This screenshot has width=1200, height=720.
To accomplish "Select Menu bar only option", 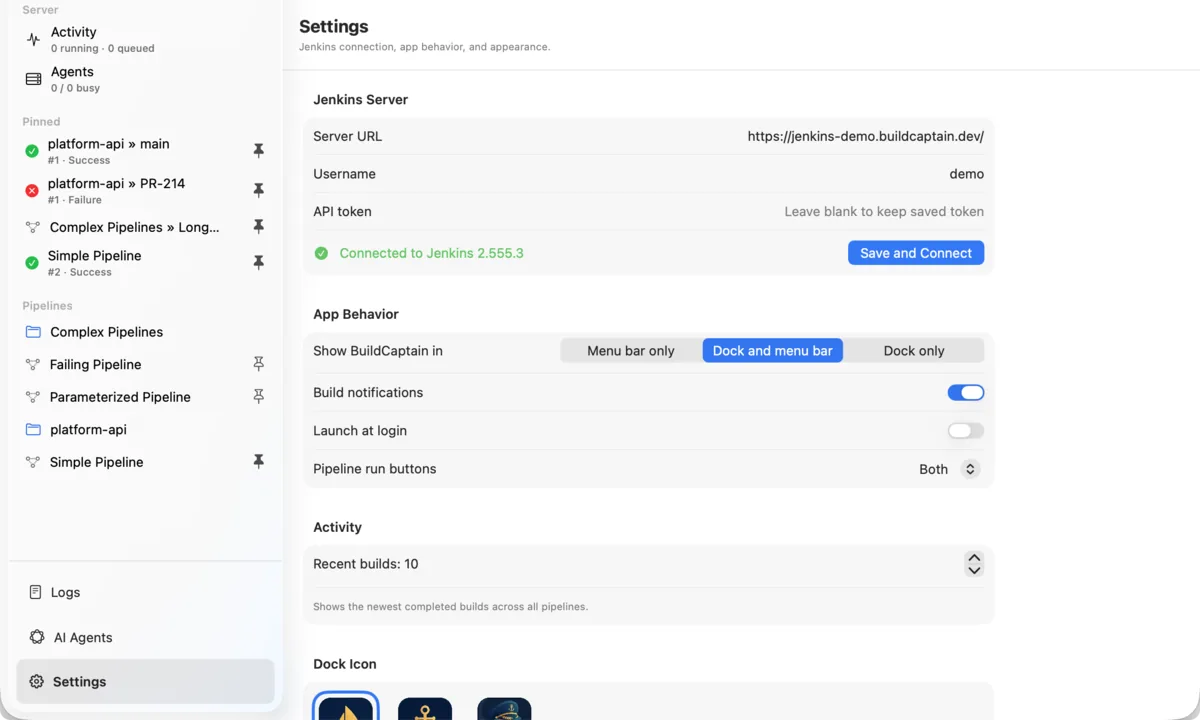I will tap(631, 351).
